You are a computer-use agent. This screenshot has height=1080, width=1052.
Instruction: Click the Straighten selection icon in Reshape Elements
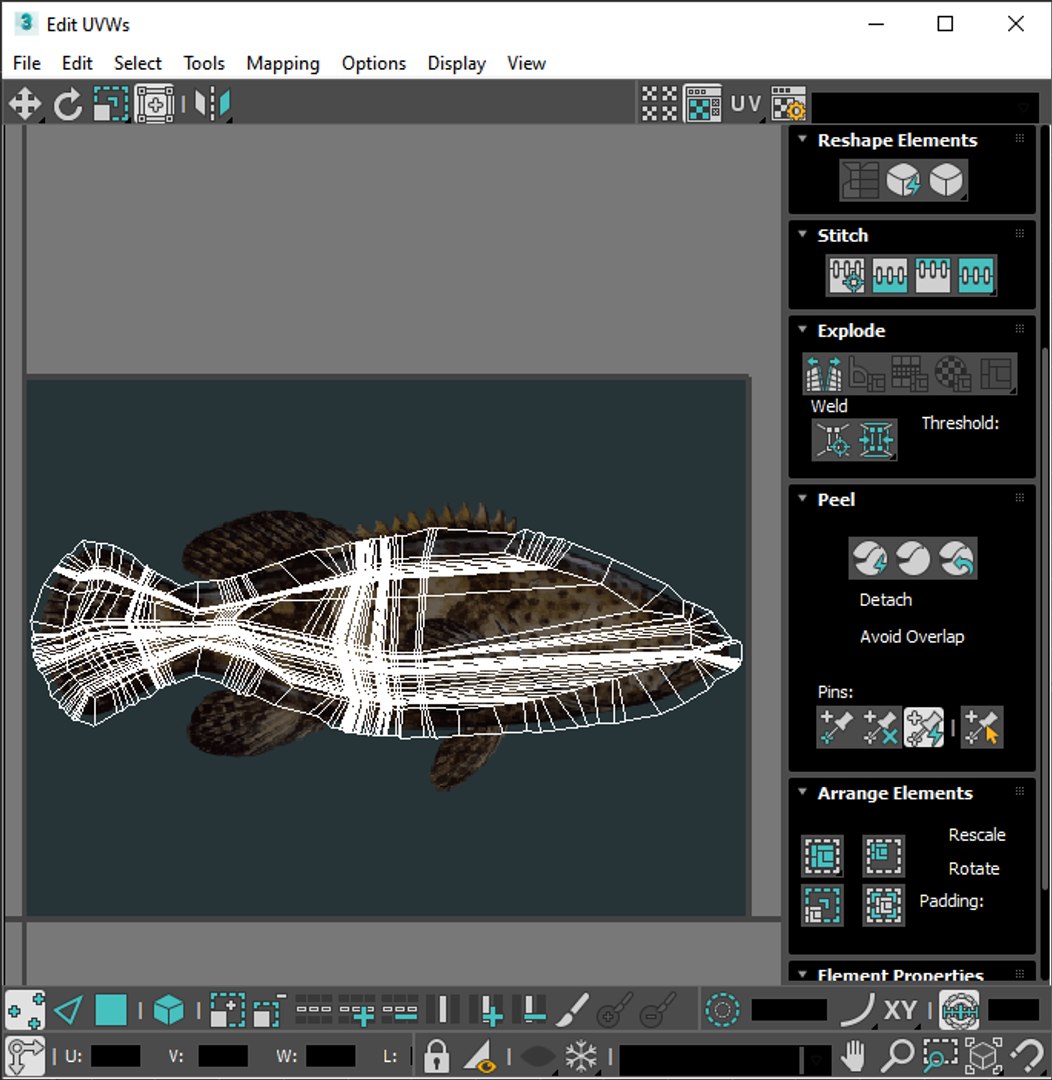860,180
